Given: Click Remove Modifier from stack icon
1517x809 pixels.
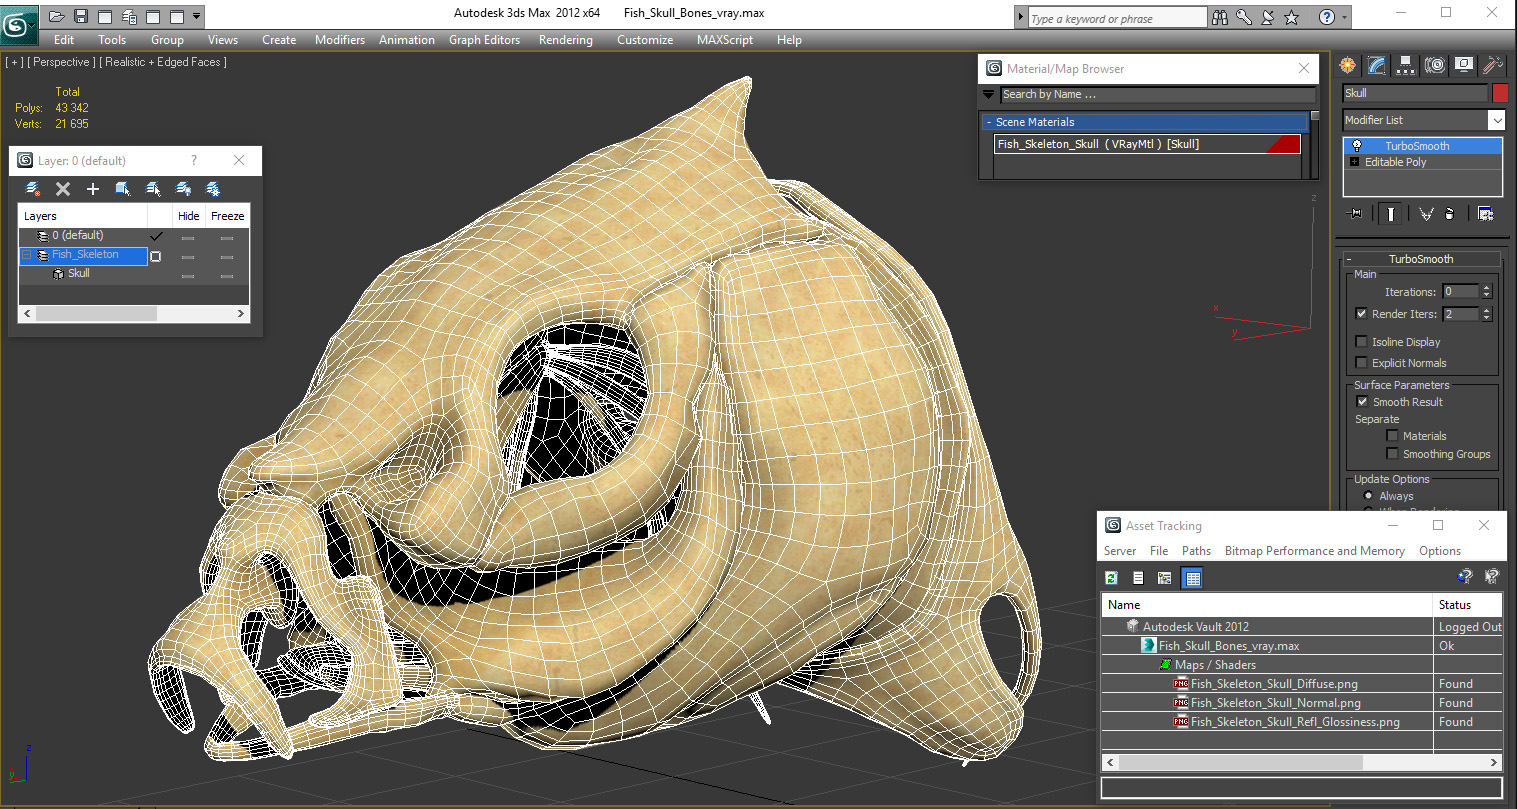Looking at the screenshot, I should tap(1450, 213).
